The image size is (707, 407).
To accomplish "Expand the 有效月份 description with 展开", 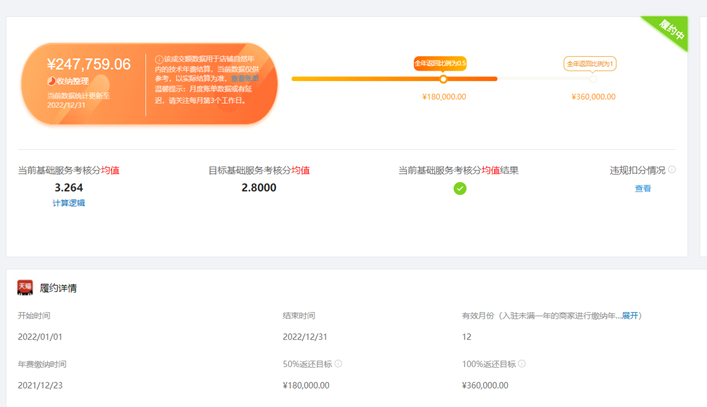I will 630,315.
